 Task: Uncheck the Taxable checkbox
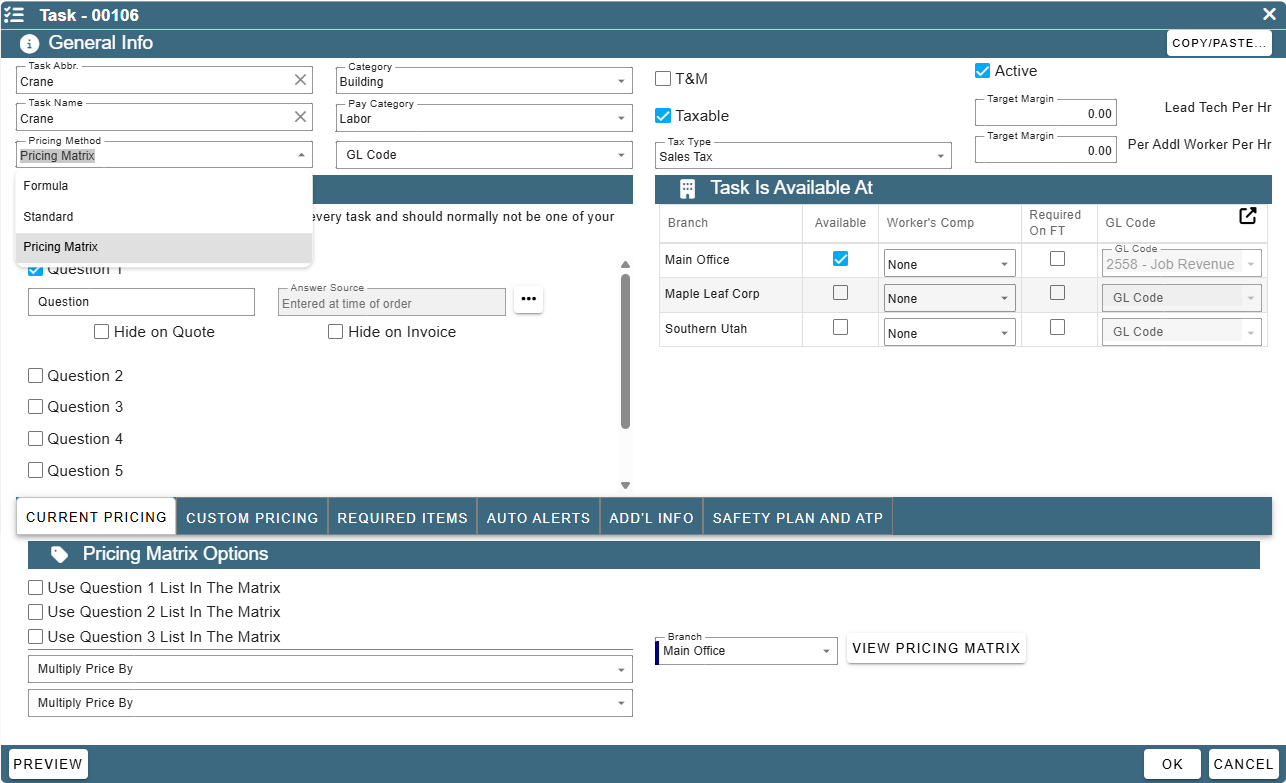pos(663,116)
